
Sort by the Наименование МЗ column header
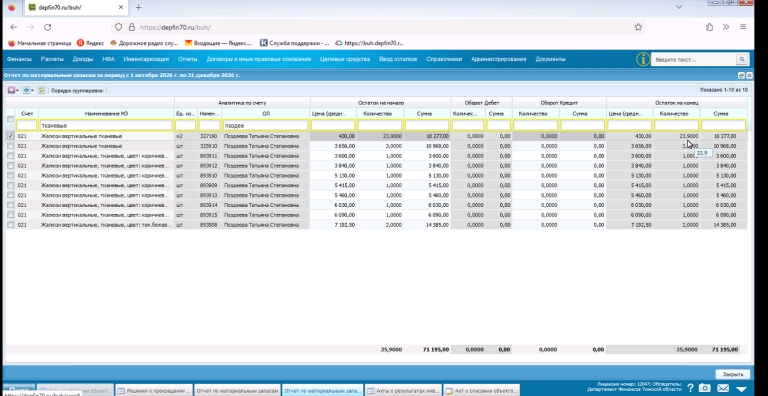pos(106,114)
